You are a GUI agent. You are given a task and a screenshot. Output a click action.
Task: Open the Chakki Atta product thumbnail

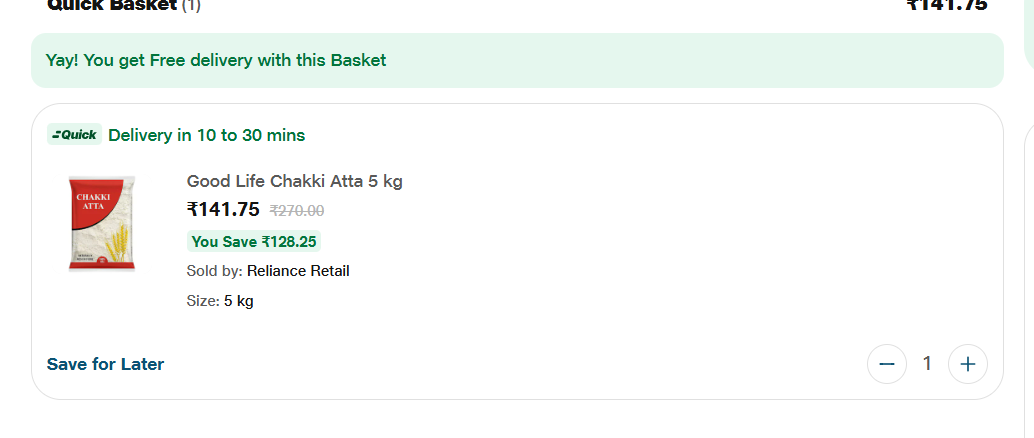pos(102,224)
